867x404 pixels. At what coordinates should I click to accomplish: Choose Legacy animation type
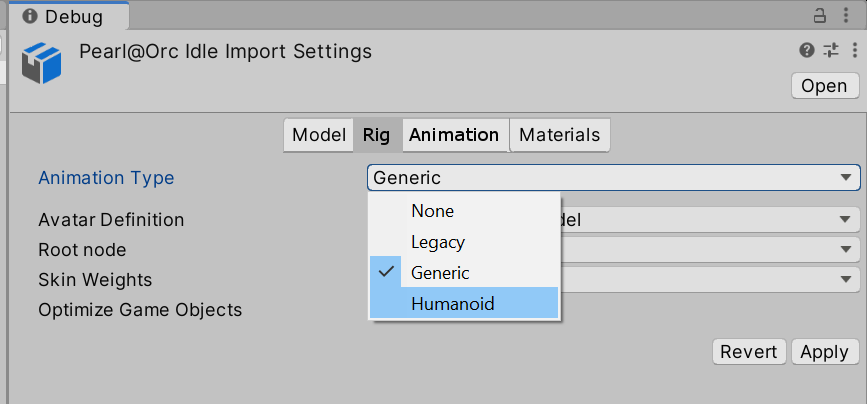coord(464,242)
